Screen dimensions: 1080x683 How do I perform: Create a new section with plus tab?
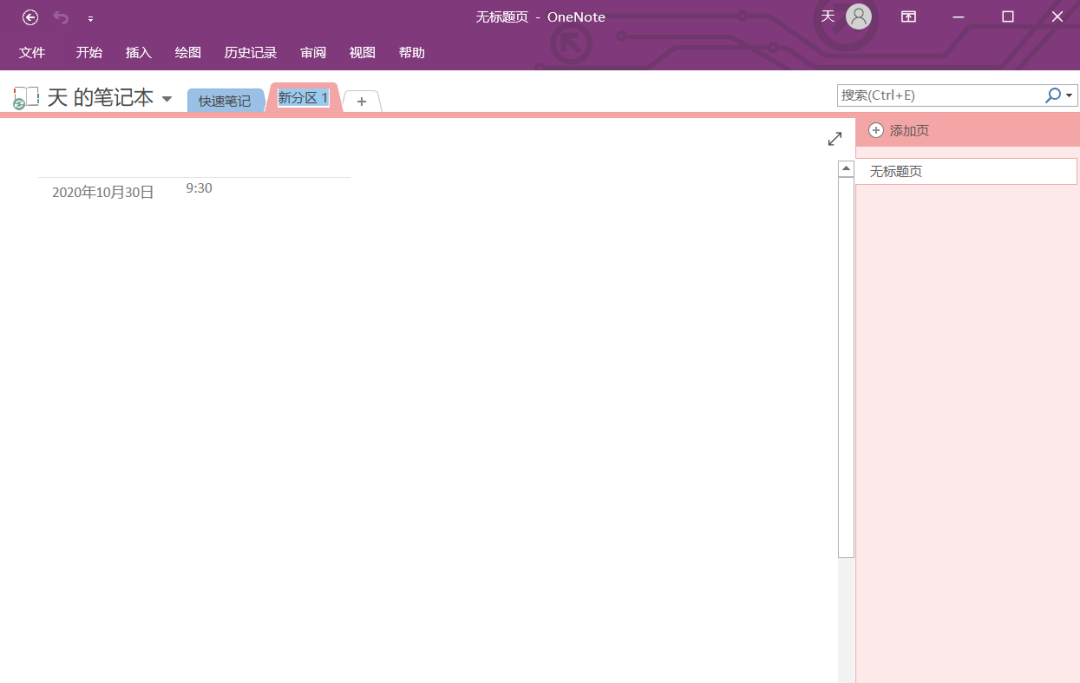point(362,101)
